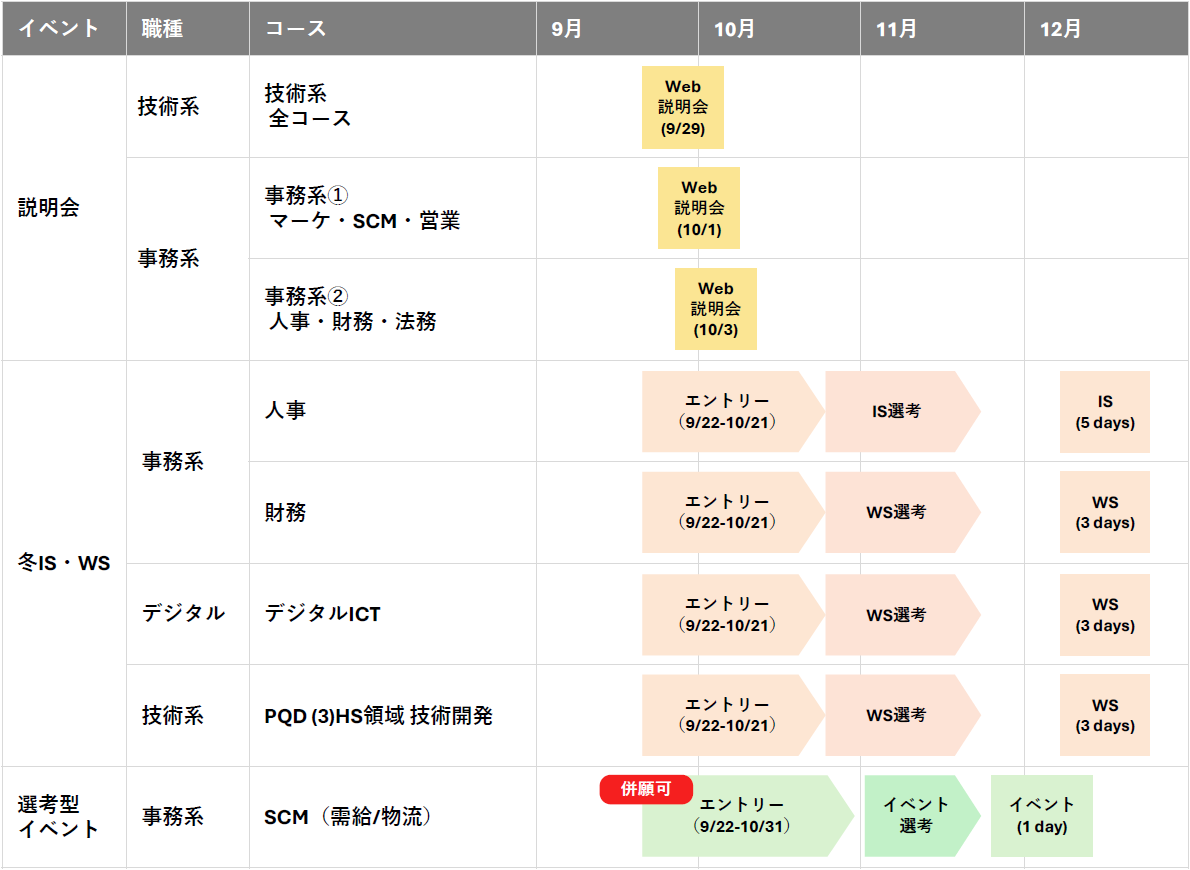
Task: Select the 12月 column header
Action: 1060,29
